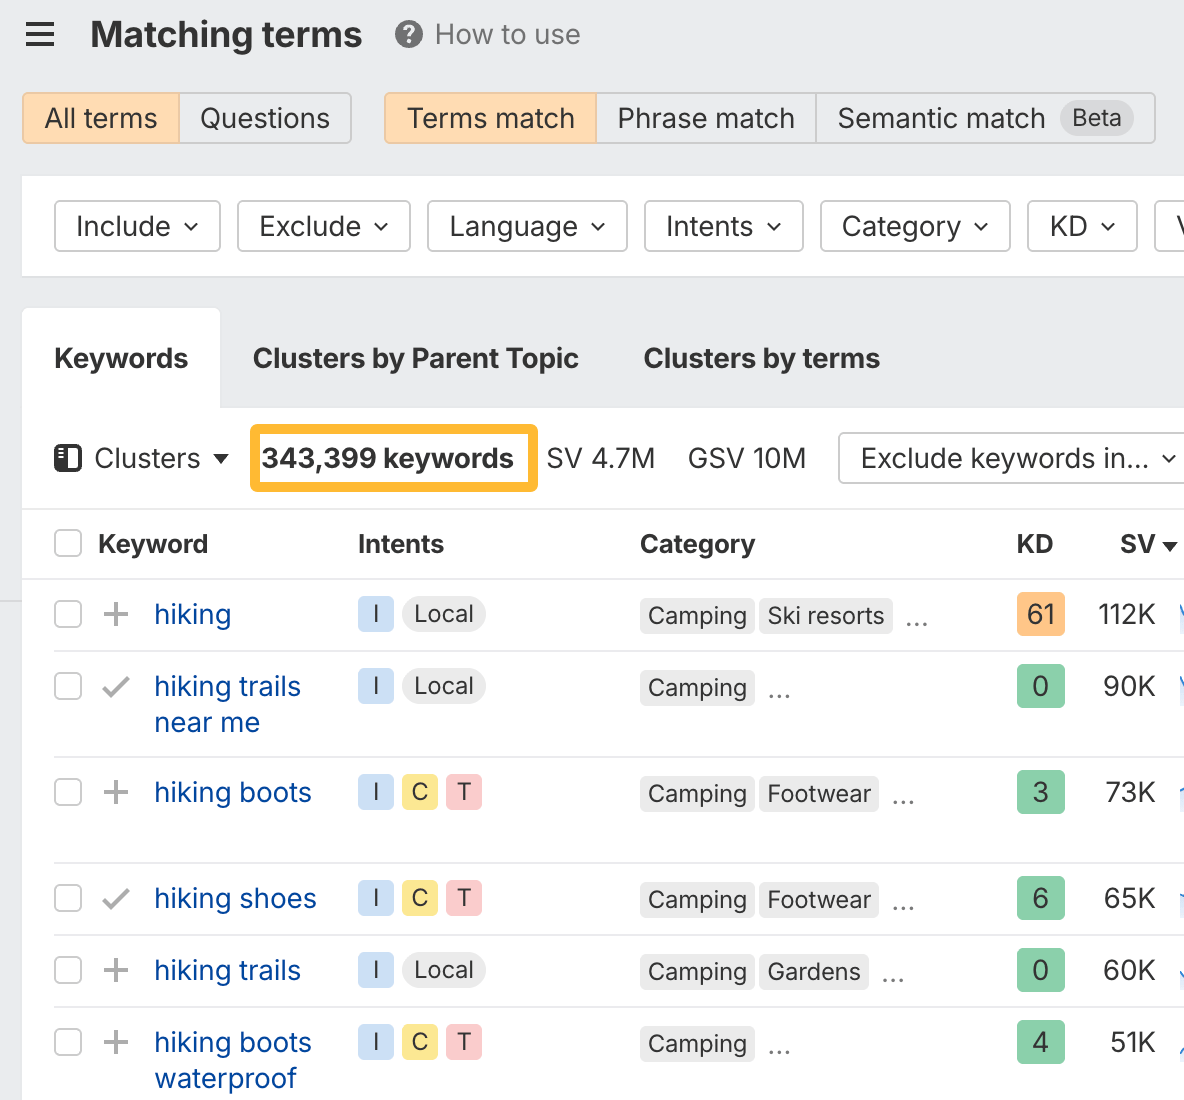This screenshot has height=1100, width=1184.
Task: Click the C intent badge for hiking boots
Action: (x=420, y=792)
